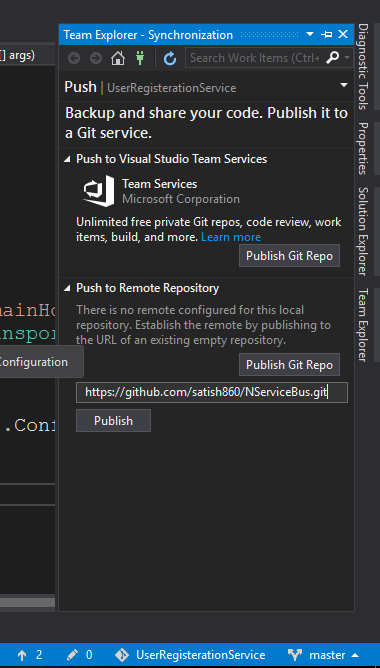Open the Push page dropdown arrow

(x=344, y=85)
